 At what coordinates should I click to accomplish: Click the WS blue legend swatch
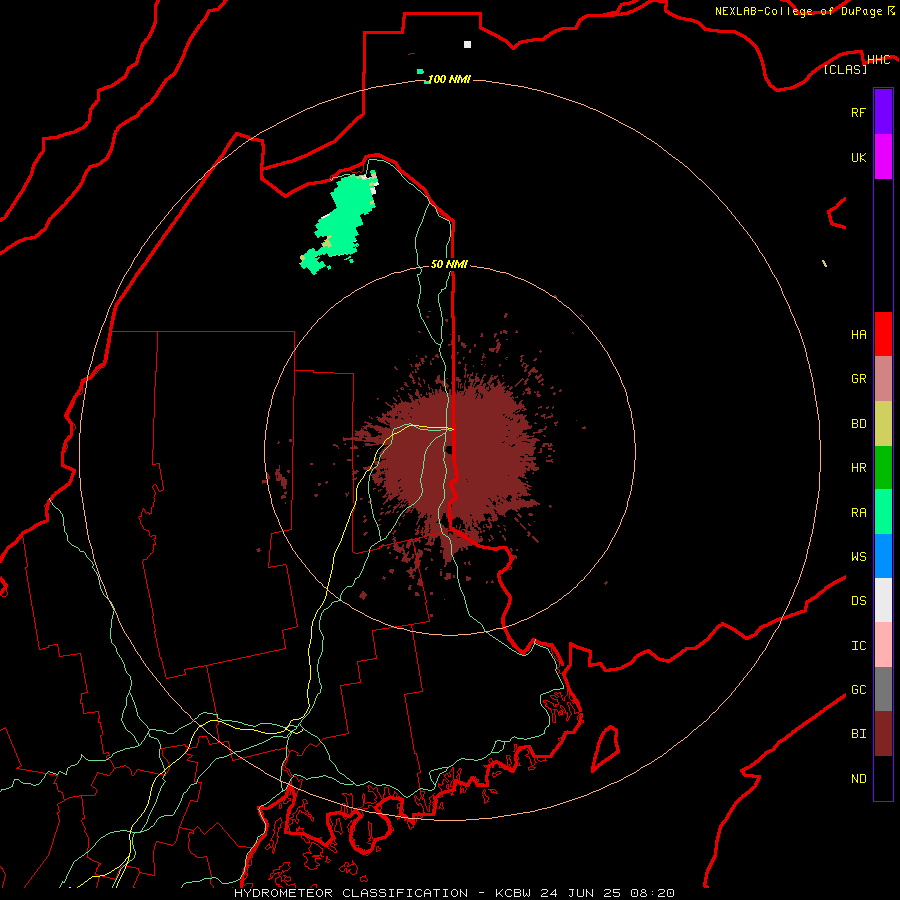[883, 556]
